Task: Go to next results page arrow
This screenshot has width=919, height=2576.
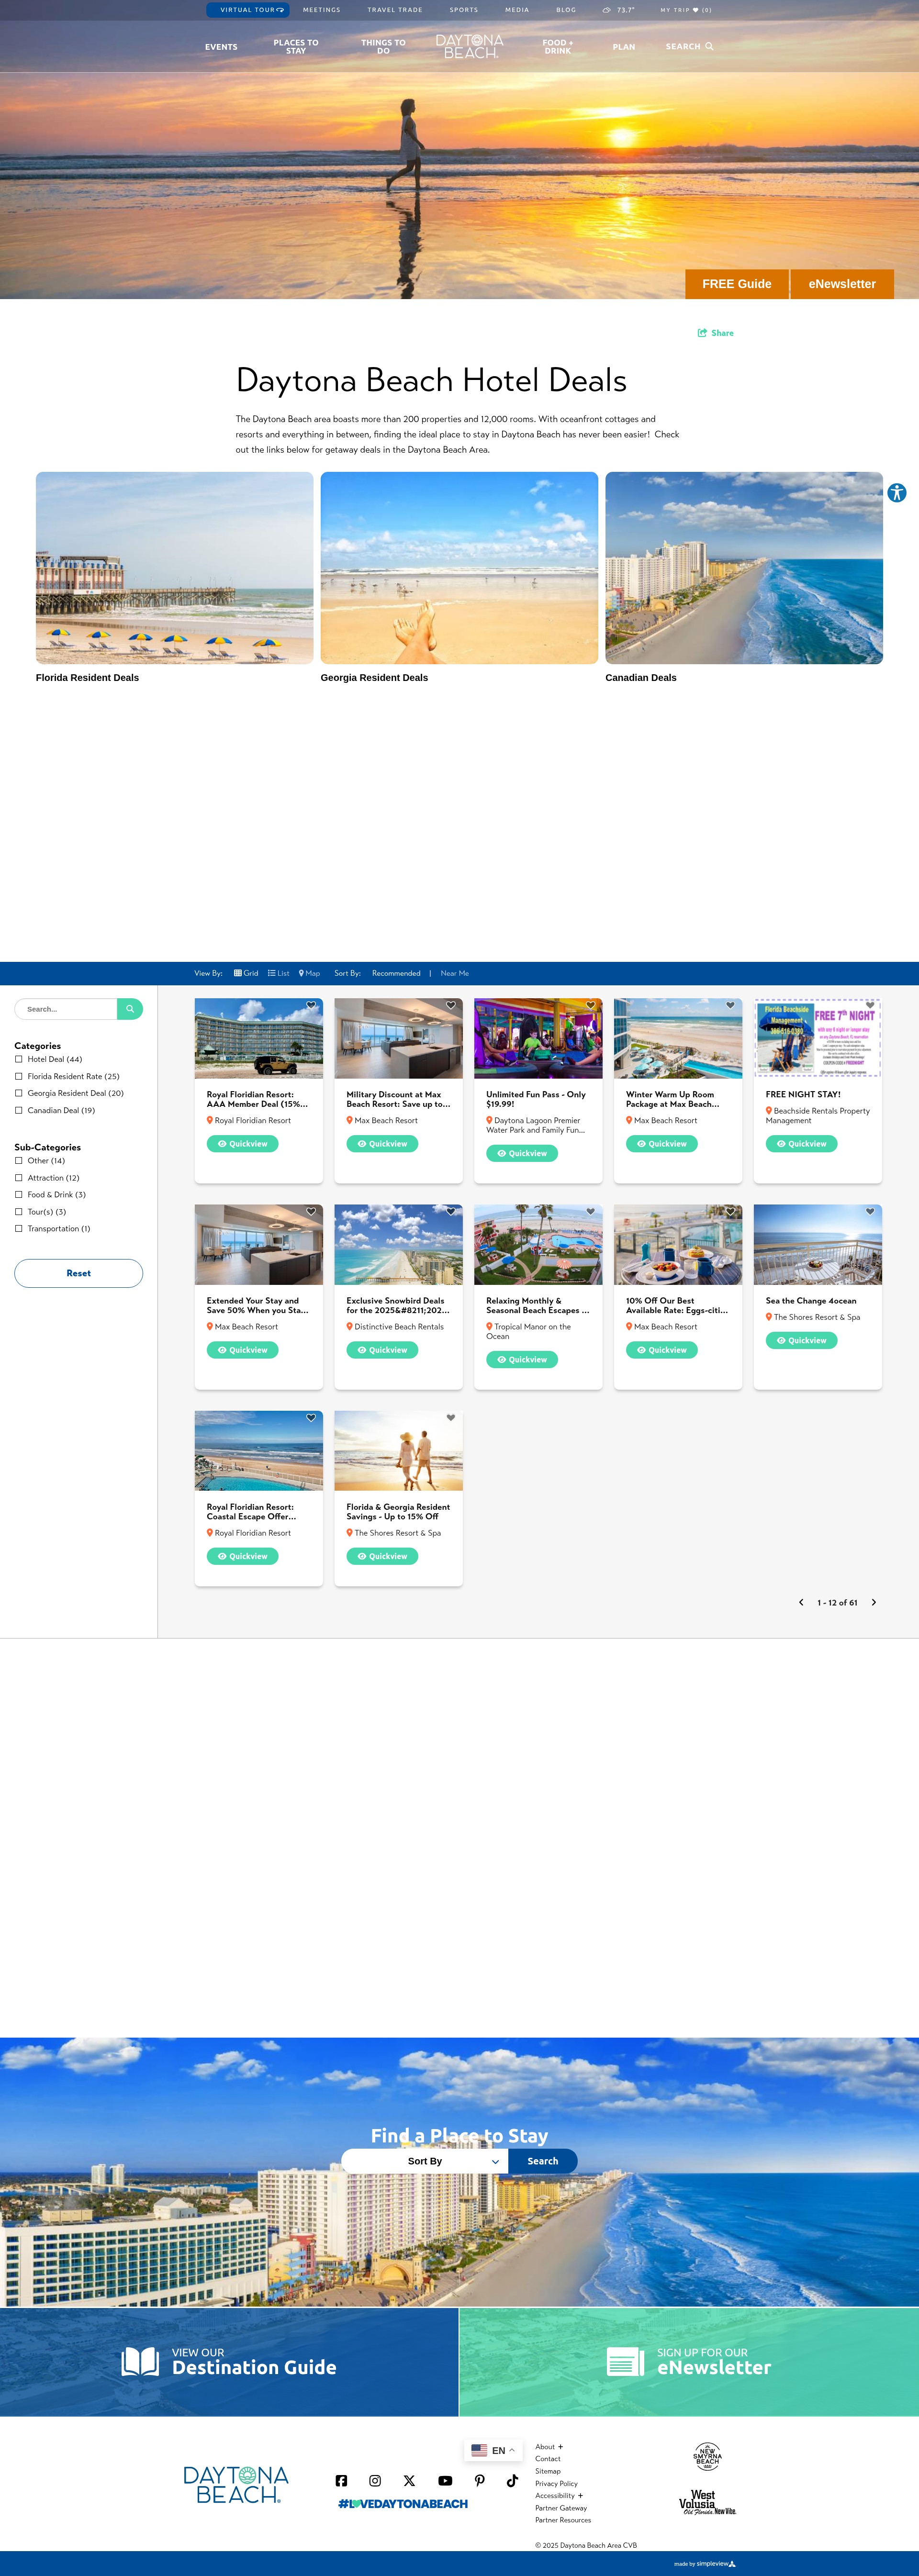Action: pyautogui.click(x=874, y=1602)
